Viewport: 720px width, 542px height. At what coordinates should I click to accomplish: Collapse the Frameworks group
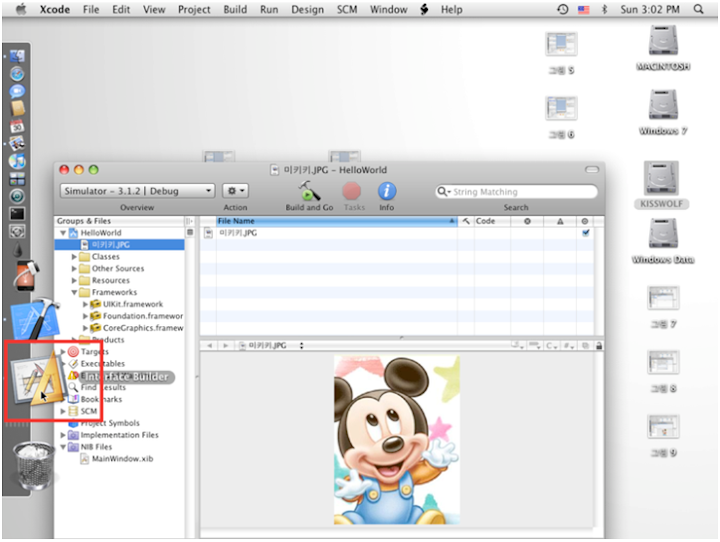coord(74,293)
